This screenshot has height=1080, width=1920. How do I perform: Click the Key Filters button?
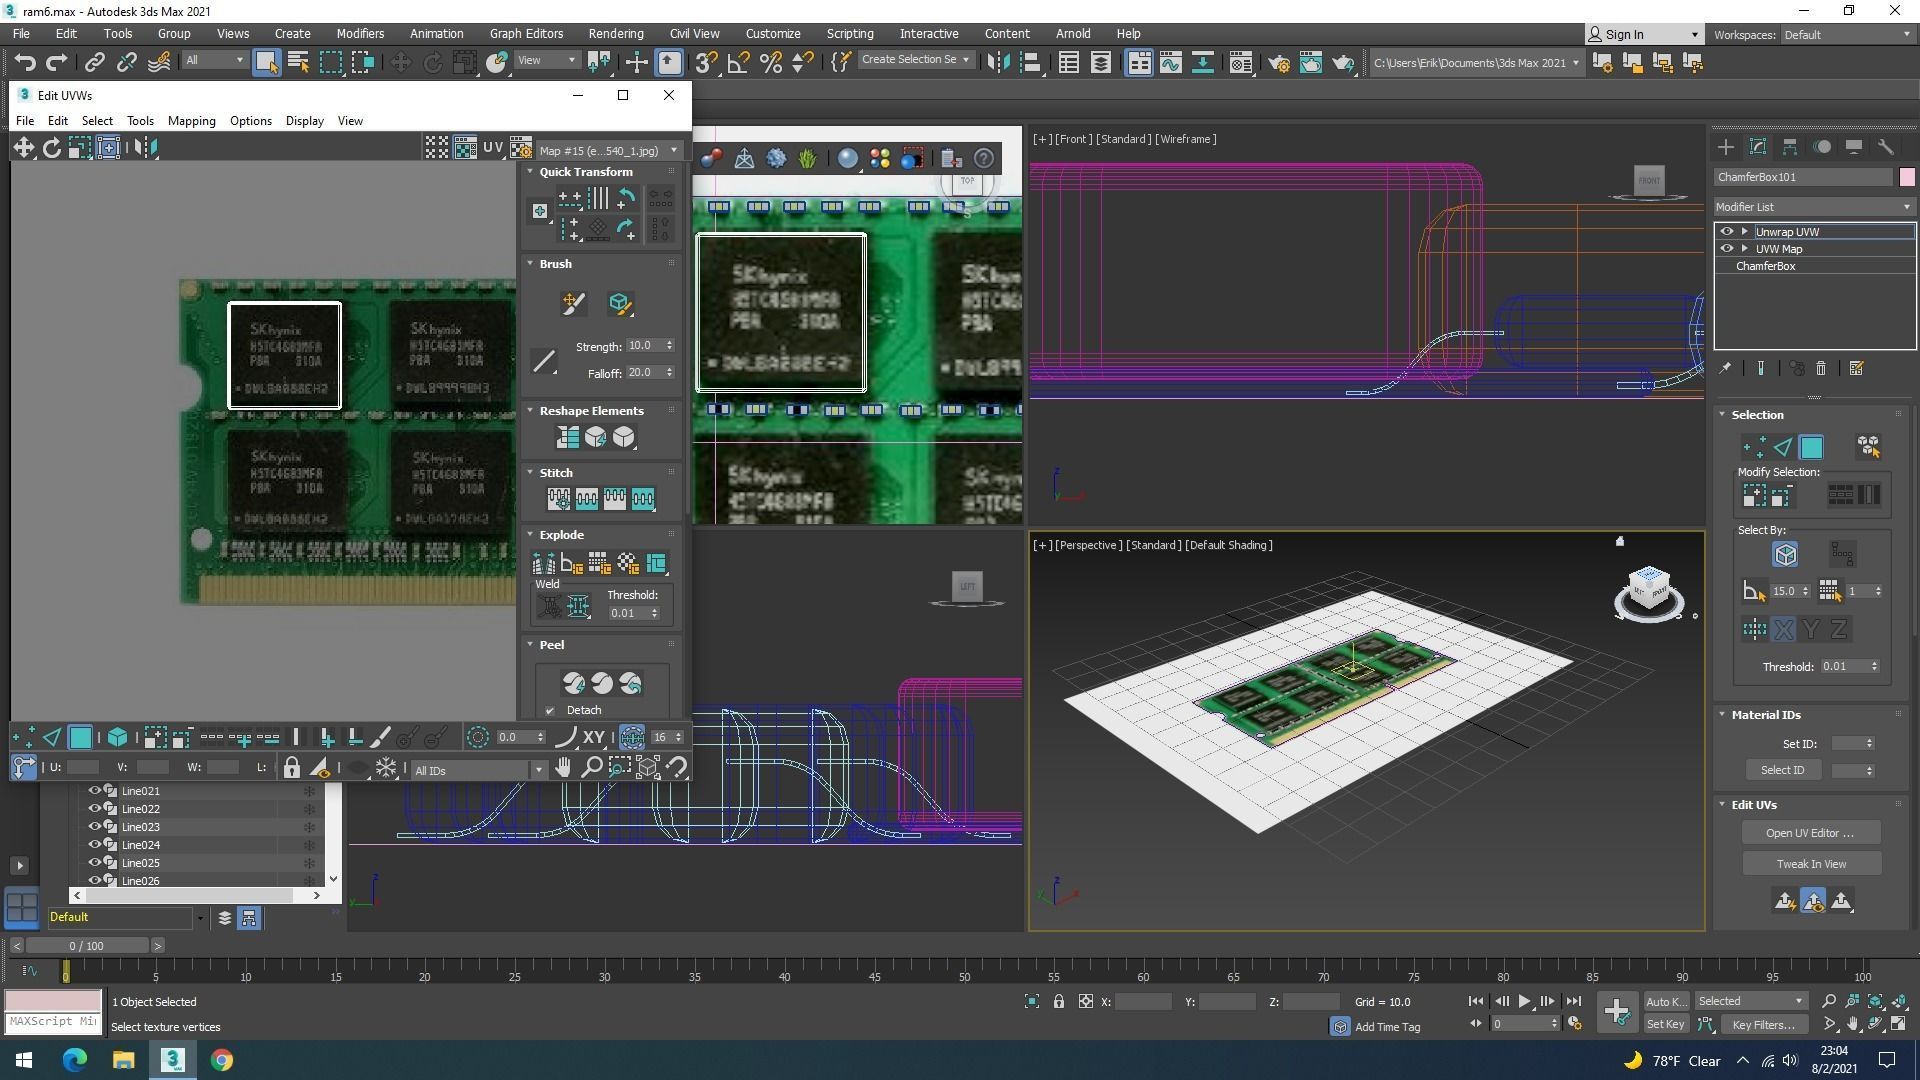(x=1763, y=1024)
